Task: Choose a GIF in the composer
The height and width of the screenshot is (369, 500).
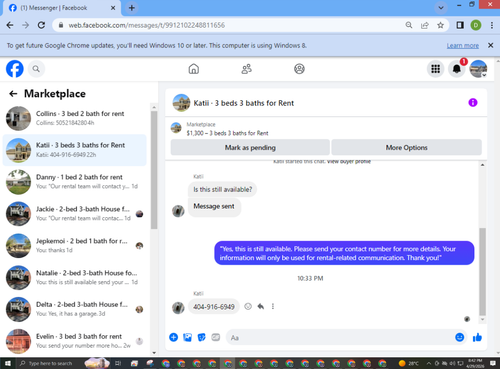Action: [216, 337]
